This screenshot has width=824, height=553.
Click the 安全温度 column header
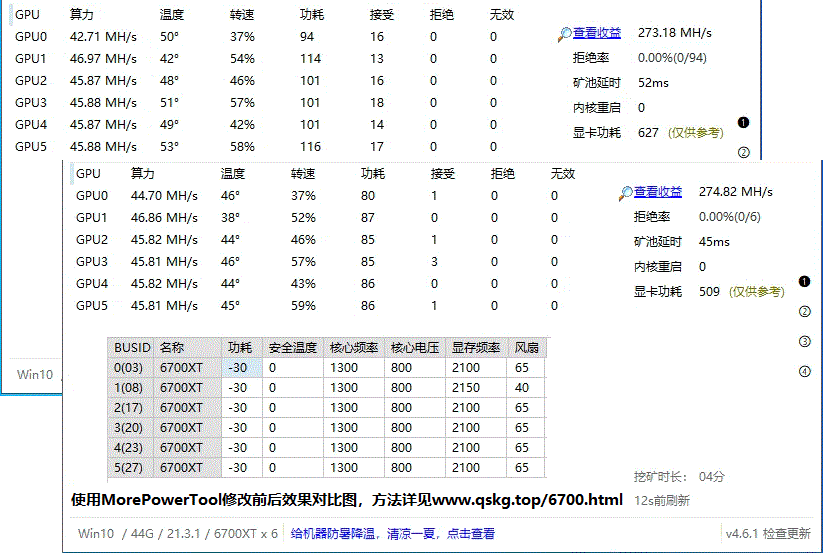click(x=292, y=348)
